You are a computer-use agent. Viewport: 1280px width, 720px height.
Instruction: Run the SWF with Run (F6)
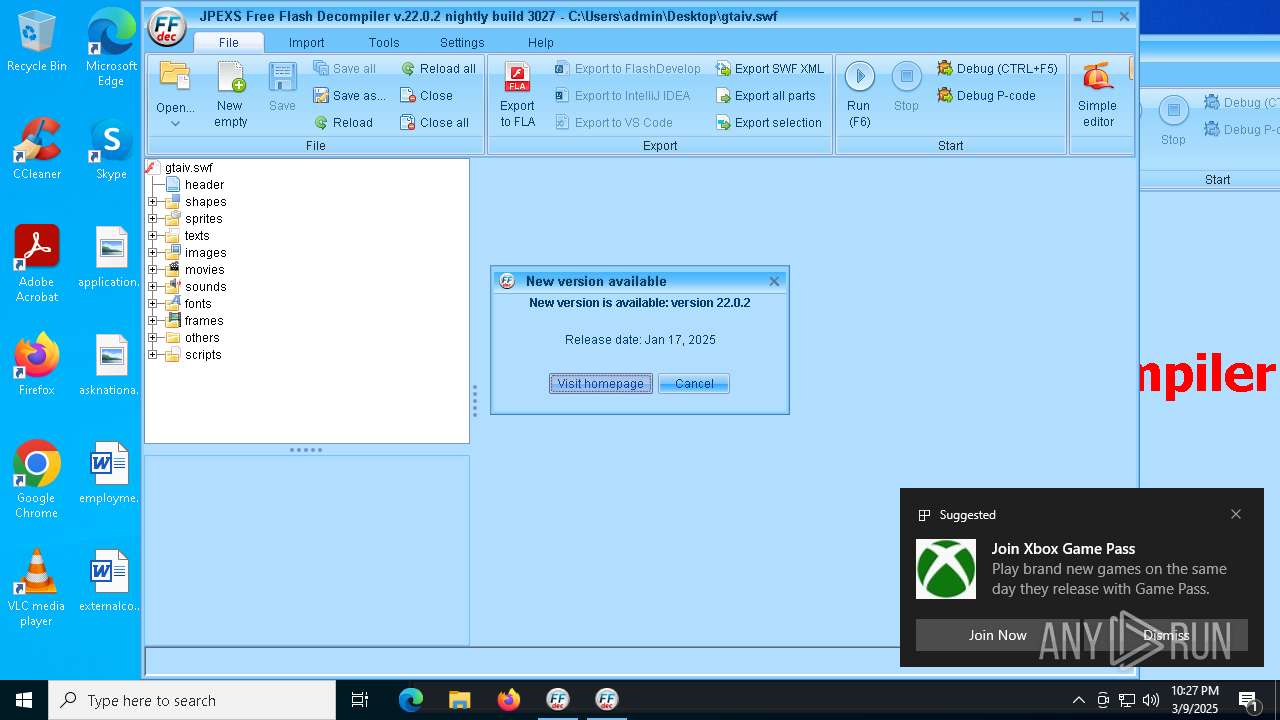click(859, 95)
